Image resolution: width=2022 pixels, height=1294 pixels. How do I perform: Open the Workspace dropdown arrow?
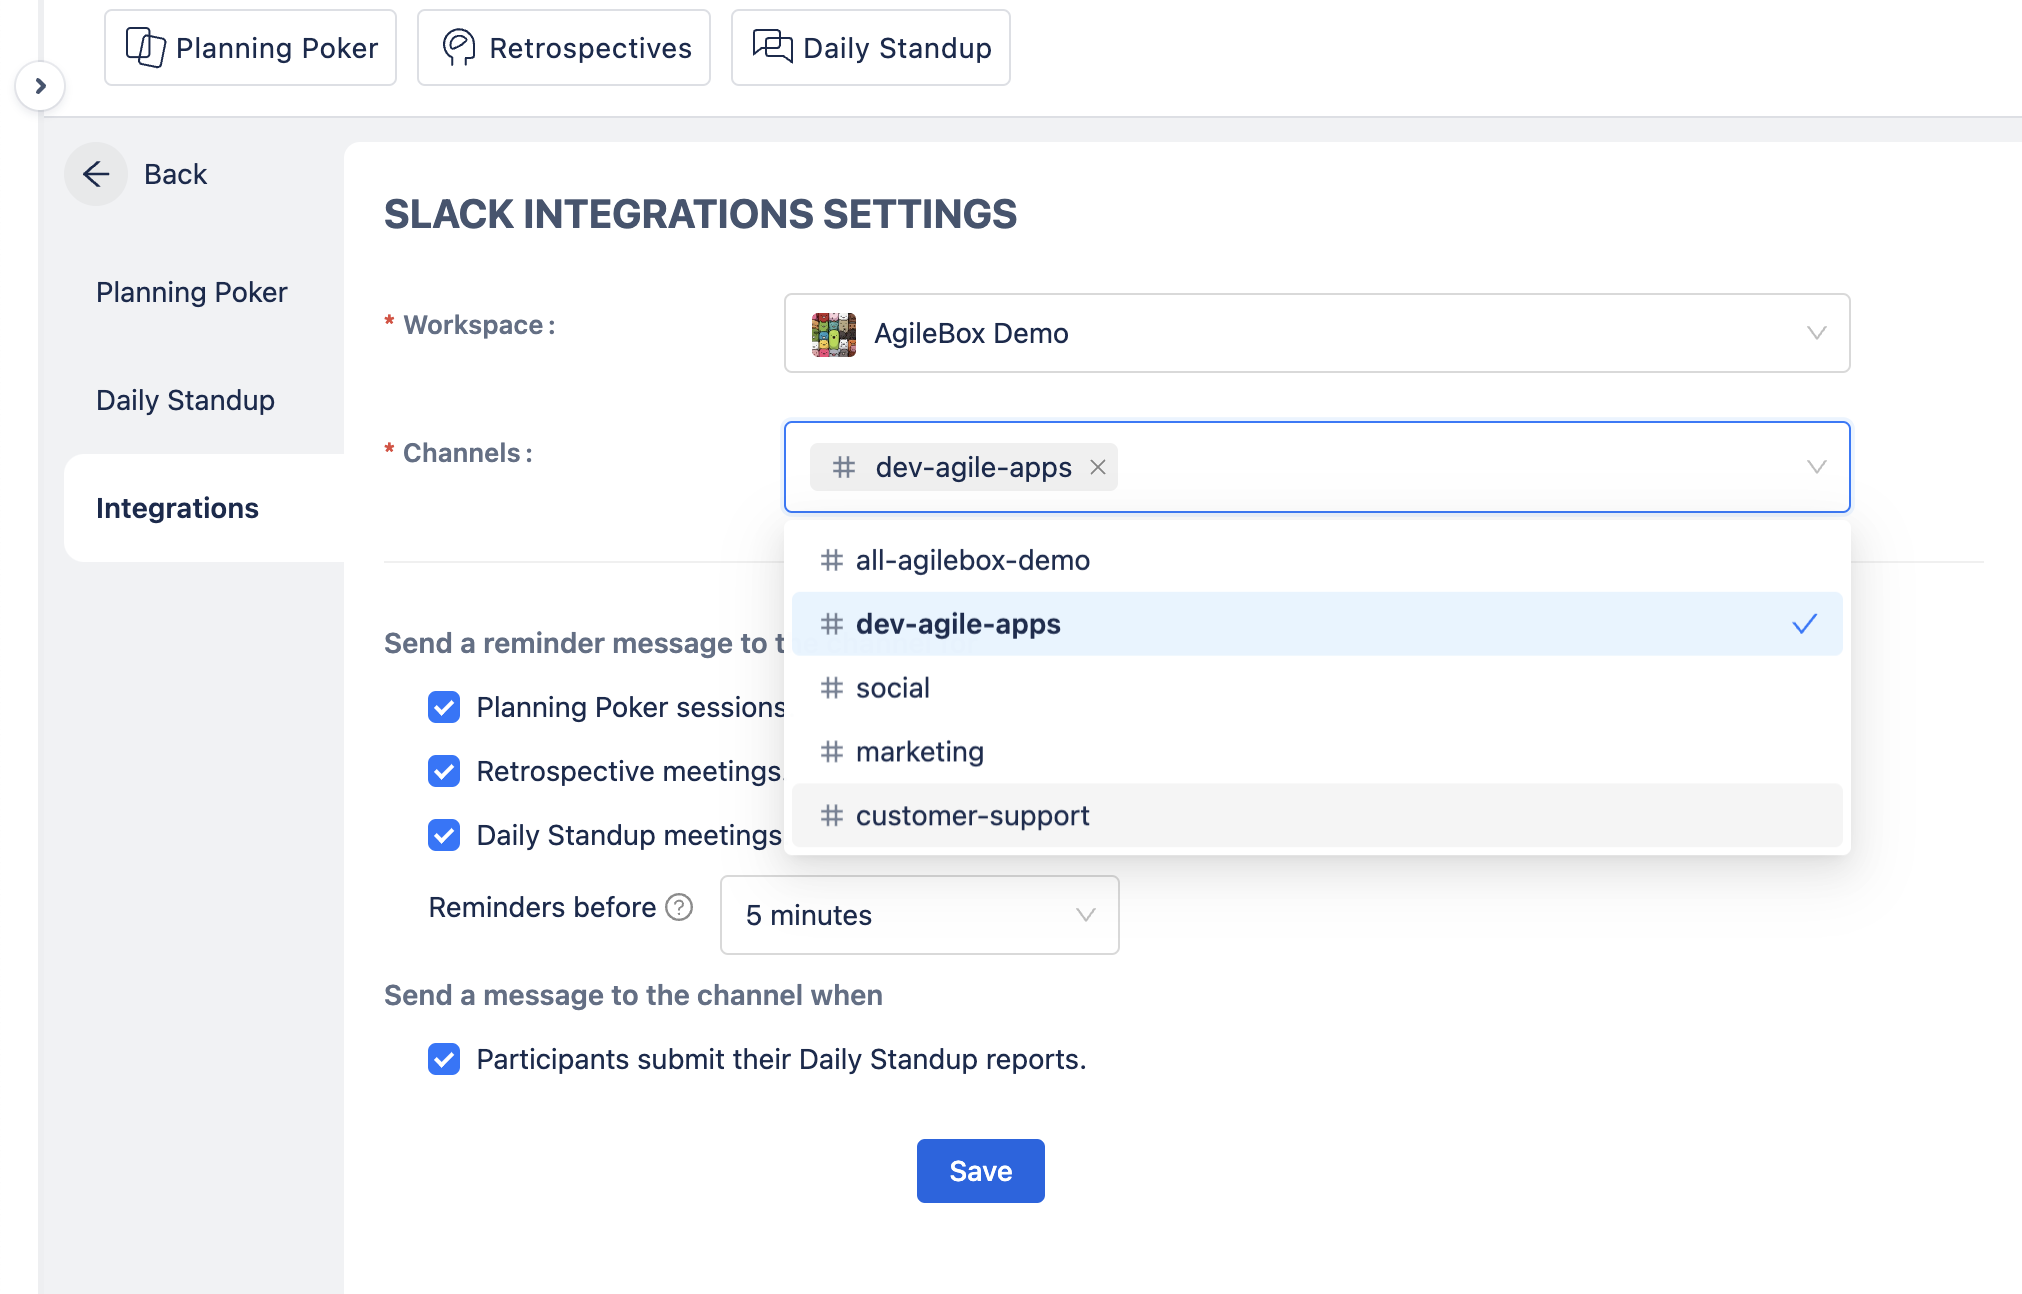(1816, 333)
